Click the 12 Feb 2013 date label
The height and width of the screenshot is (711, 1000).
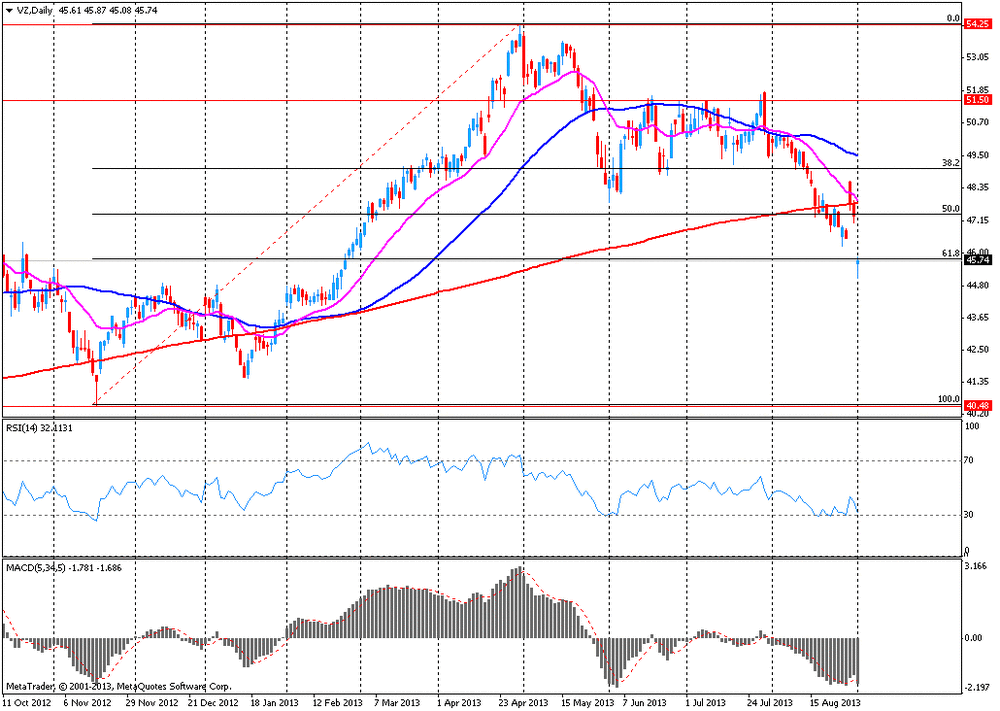pyautogui.click(x=337, y=703)
